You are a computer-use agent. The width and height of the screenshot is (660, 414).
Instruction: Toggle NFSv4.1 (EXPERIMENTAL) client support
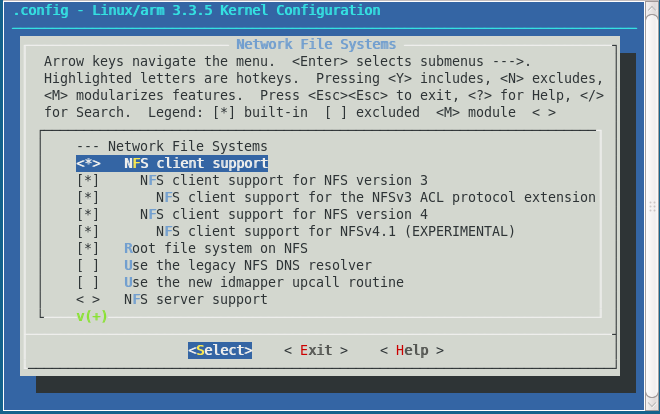(295, 231)
